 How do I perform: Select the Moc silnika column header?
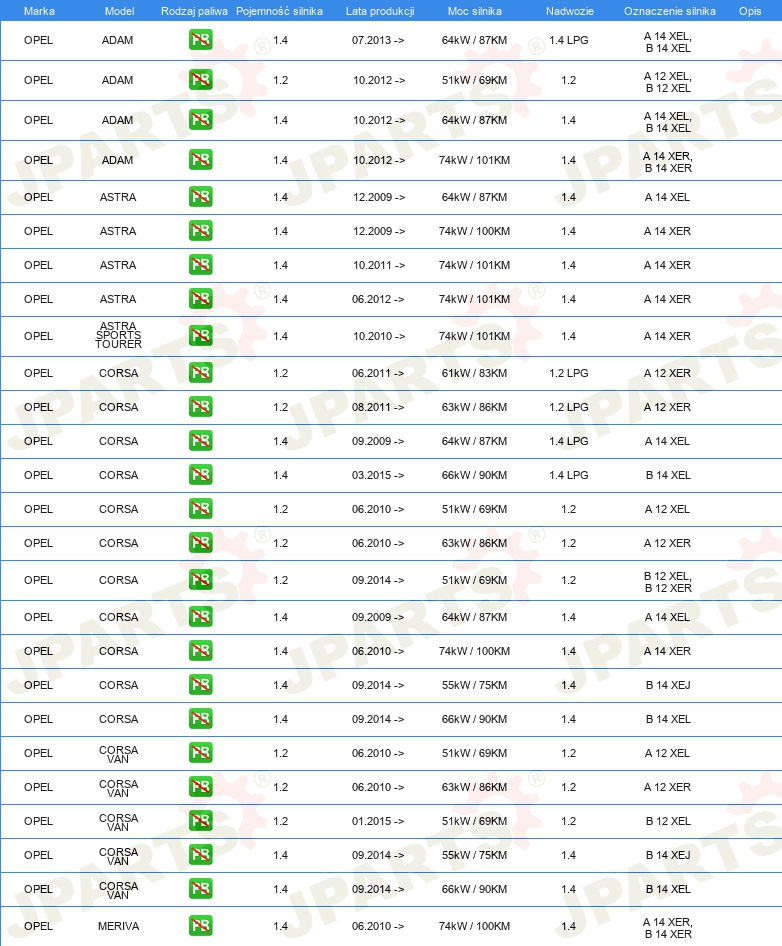tap(475, 11)
